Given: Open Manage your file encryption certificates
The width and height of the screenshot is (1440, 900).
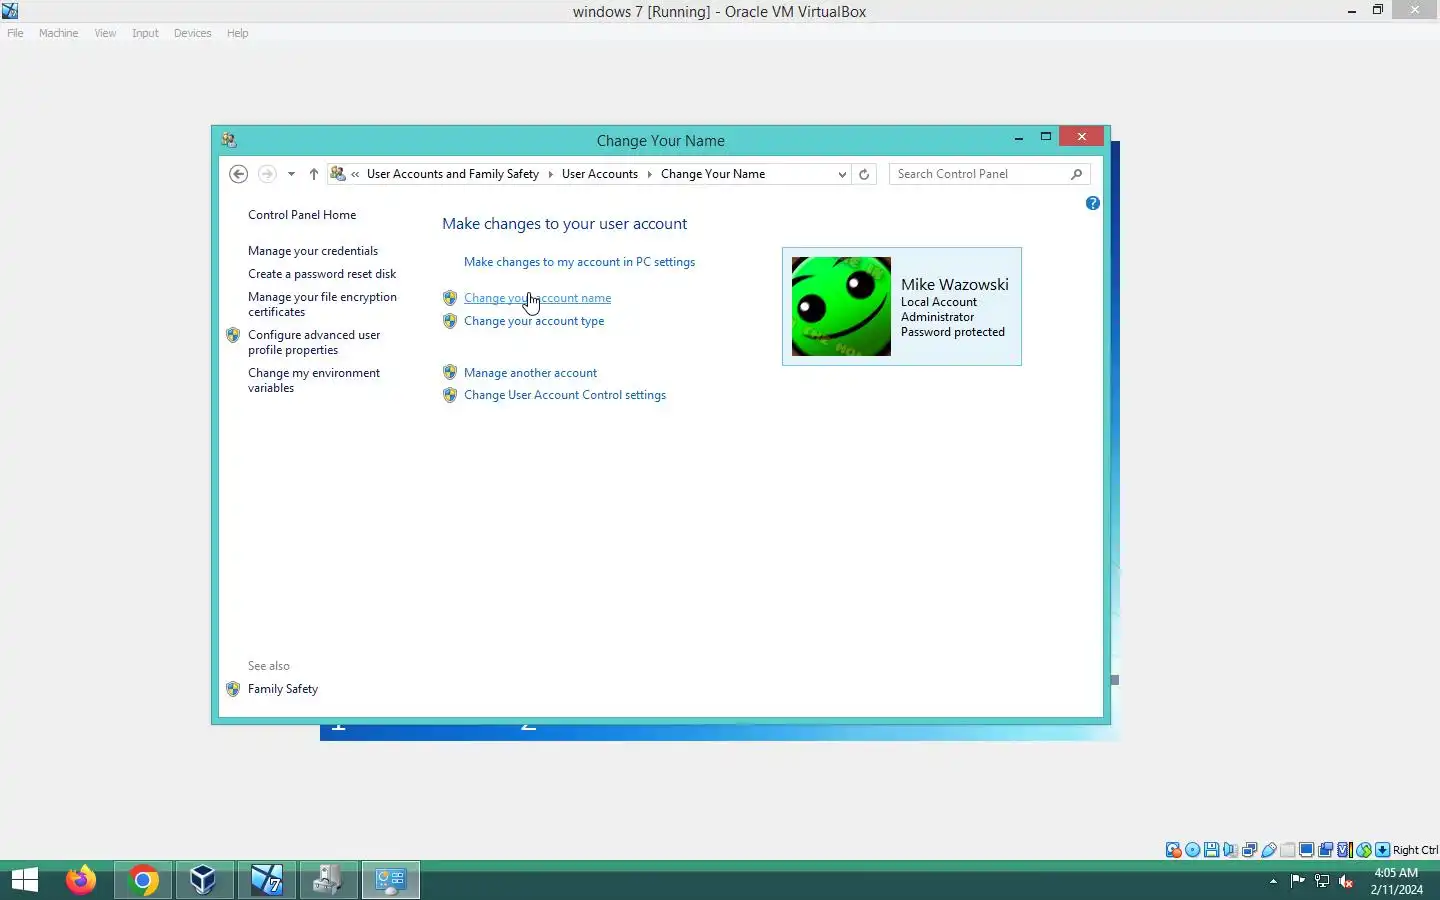Looking at the screenshot, I should (x=322, y=304).
